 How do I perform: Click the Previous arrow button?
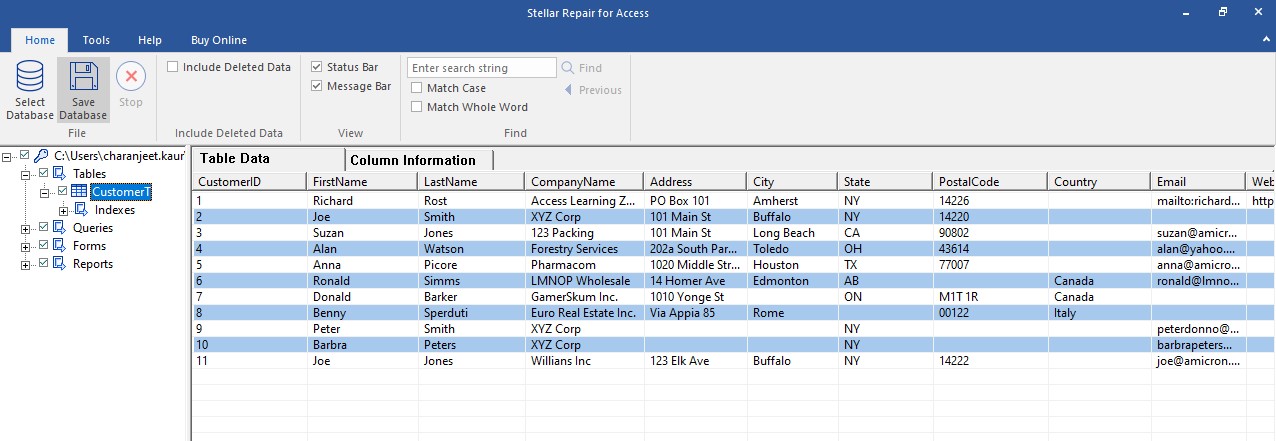[593, 90]
